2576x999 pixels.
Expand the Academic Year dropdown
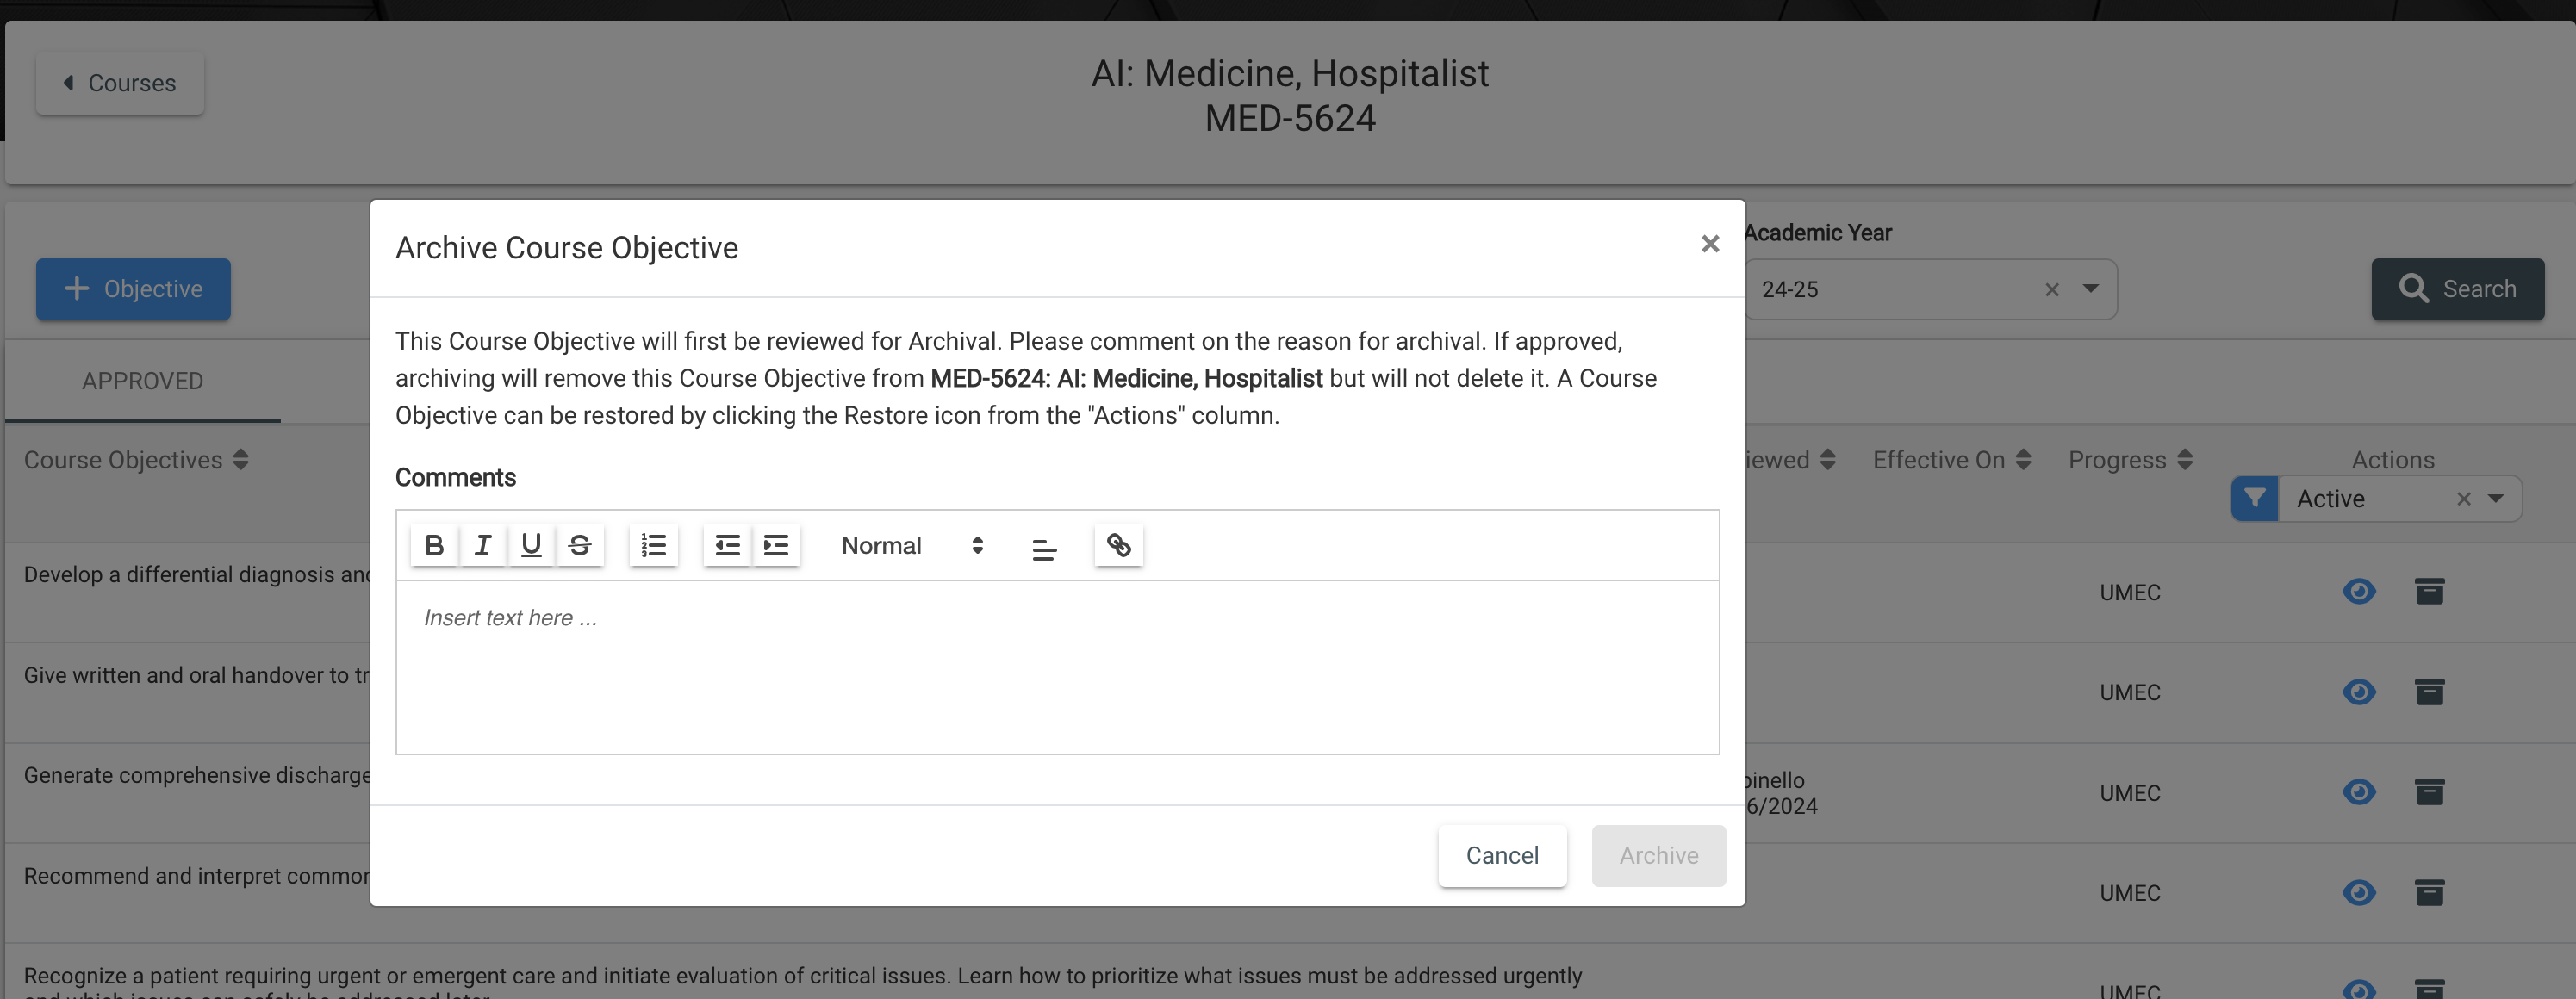(x=2090, y=289)
